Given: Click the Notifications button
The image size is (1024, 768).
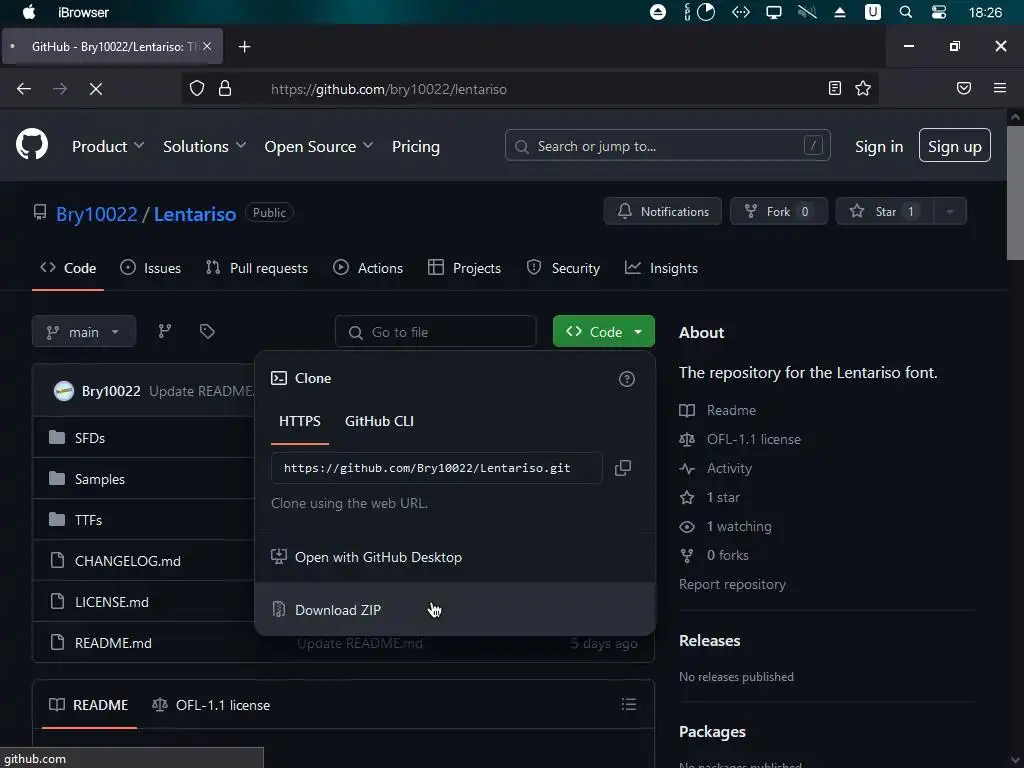Looking at the screenshot, I should (662, 212).
